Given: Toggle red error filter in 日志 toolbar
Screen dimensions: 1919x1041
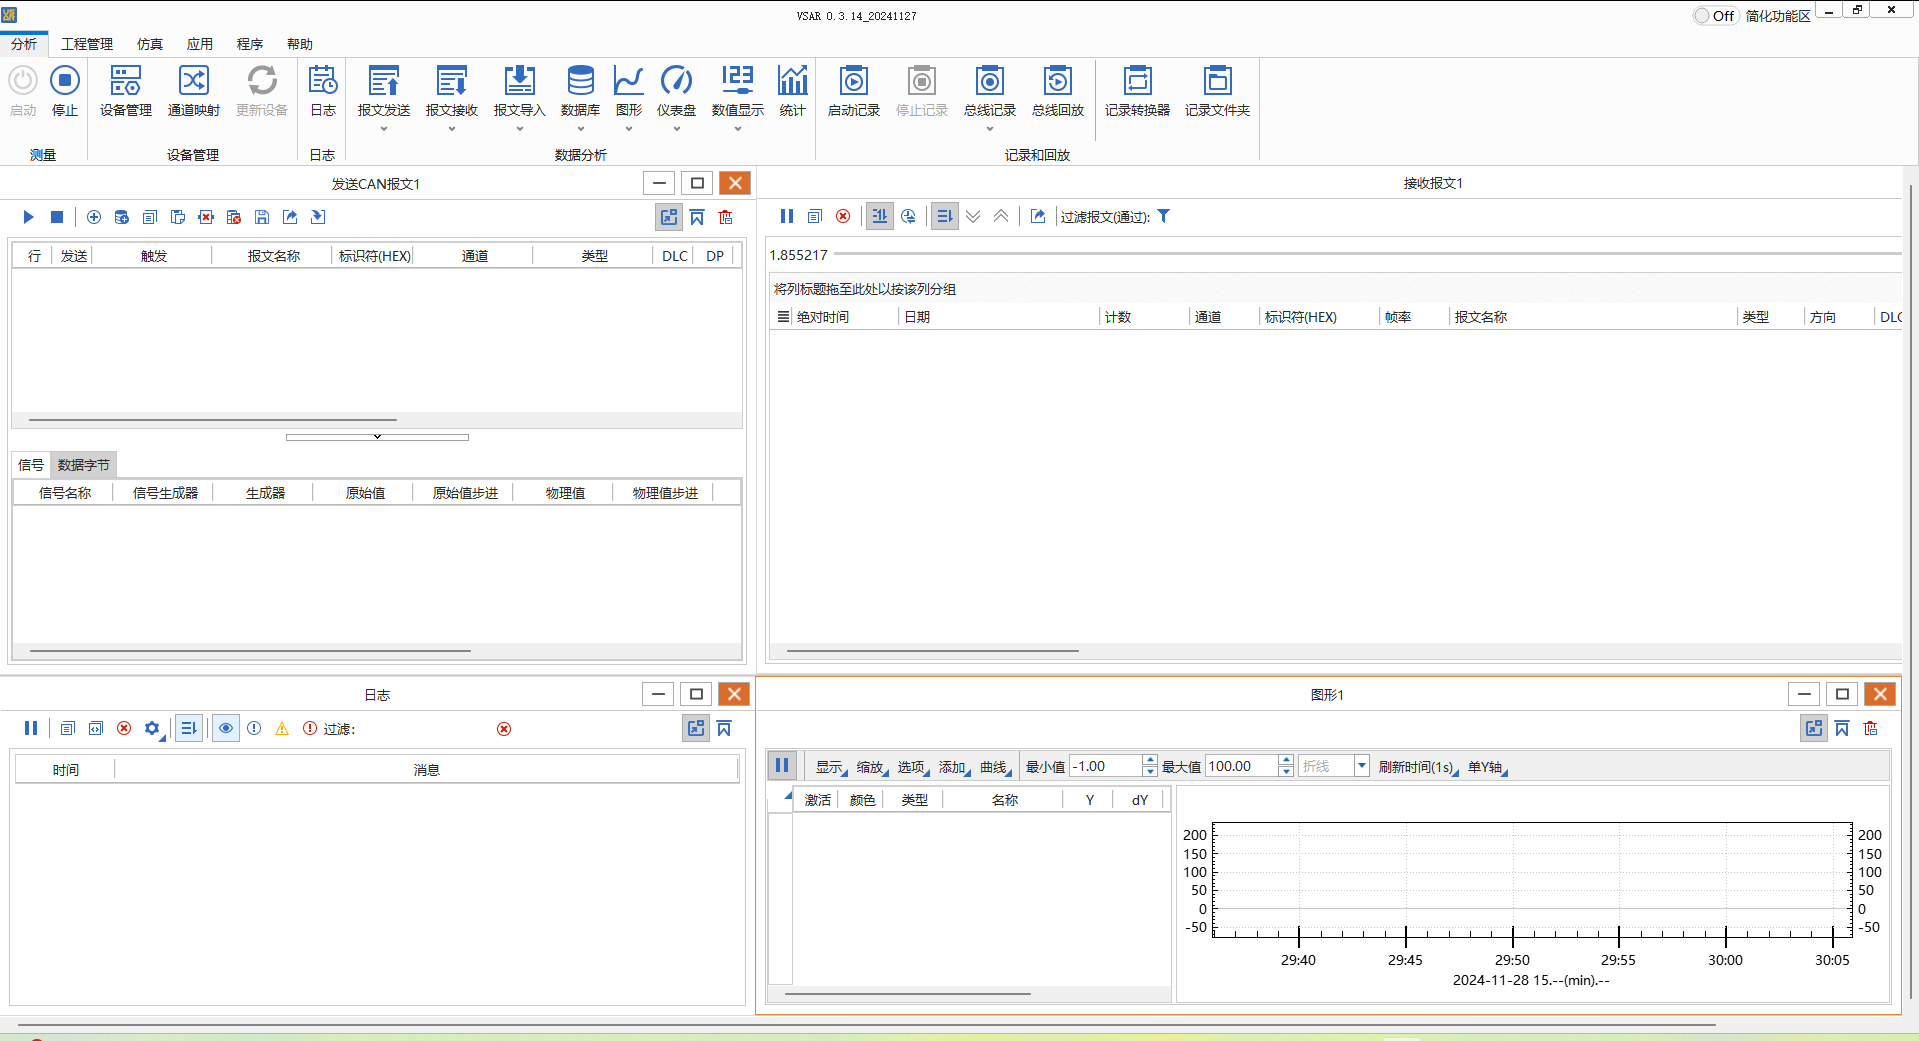Looking at the screenshot, I should tap(310, 728).
